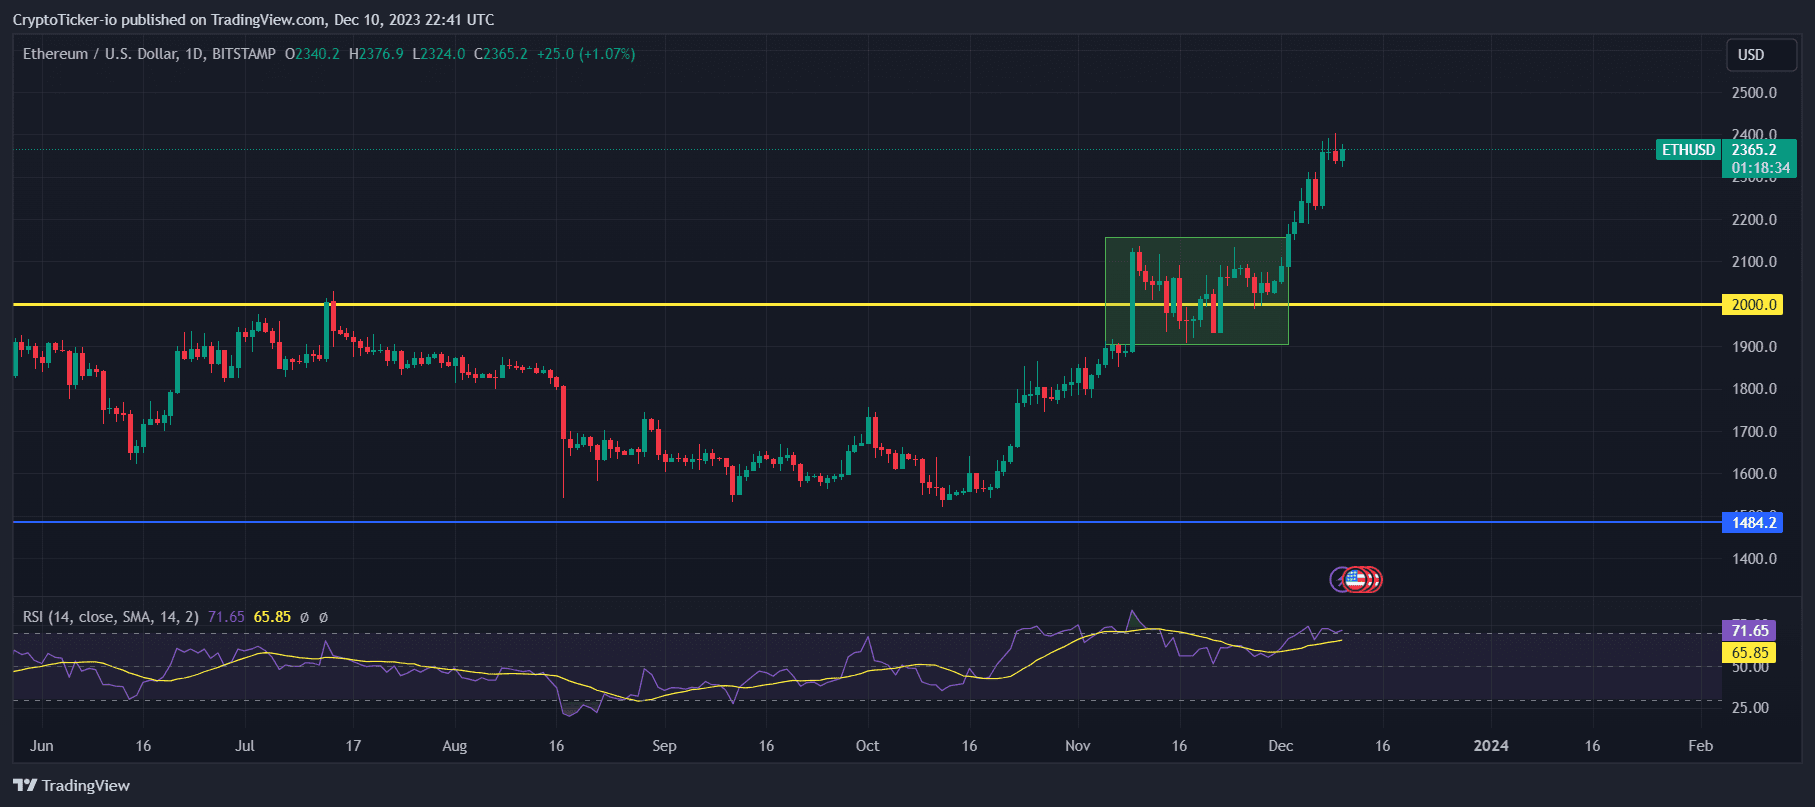Open the Ethereum / U.S. Dollar symbol legend

(149, 54)
